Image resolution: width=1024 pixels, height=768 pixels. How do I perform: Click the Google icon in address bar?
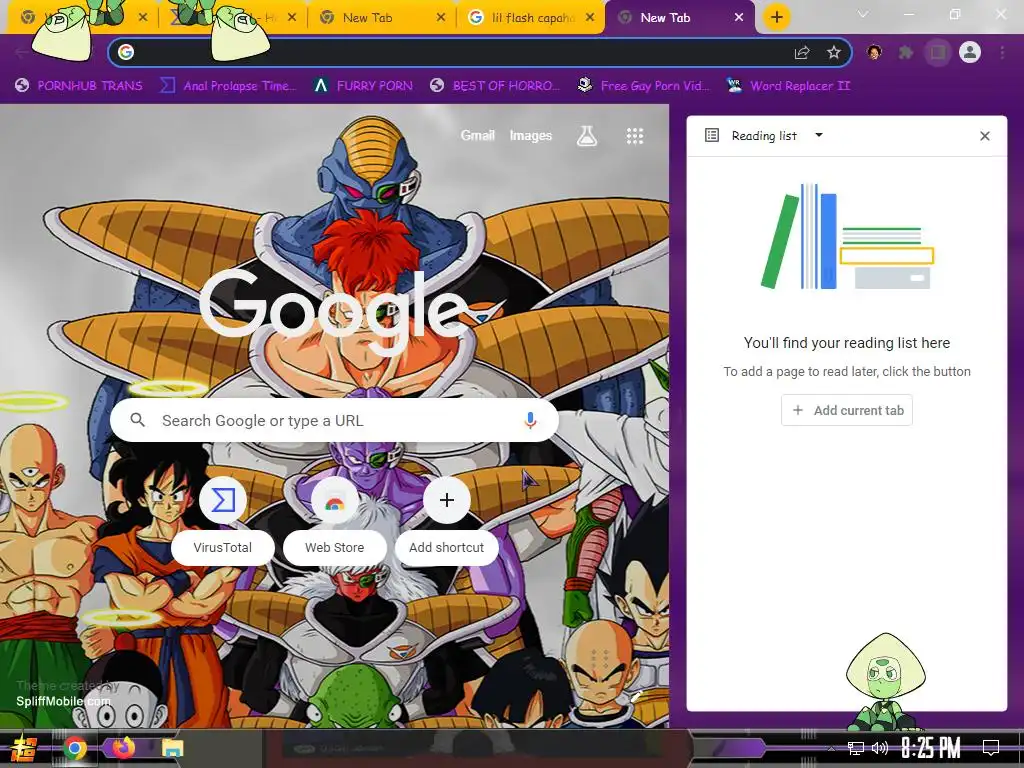click(x=126, y=52)
